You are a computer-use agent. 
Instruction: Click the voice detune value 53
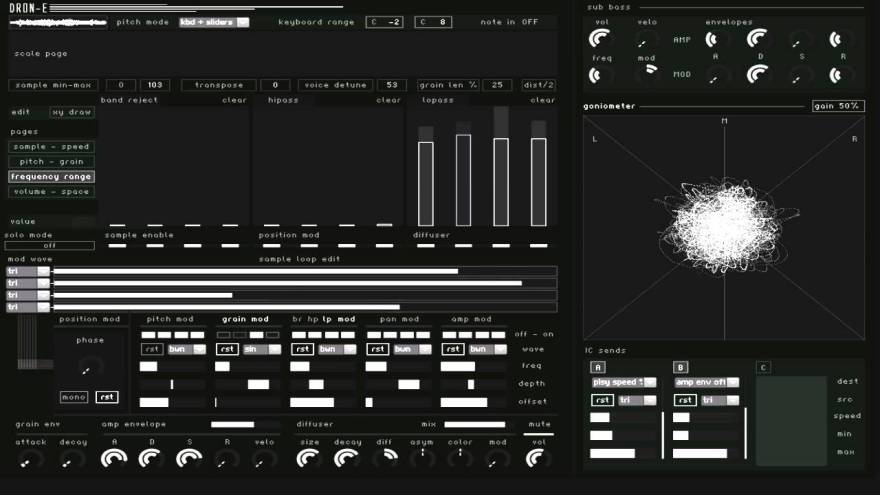[392, 85]
